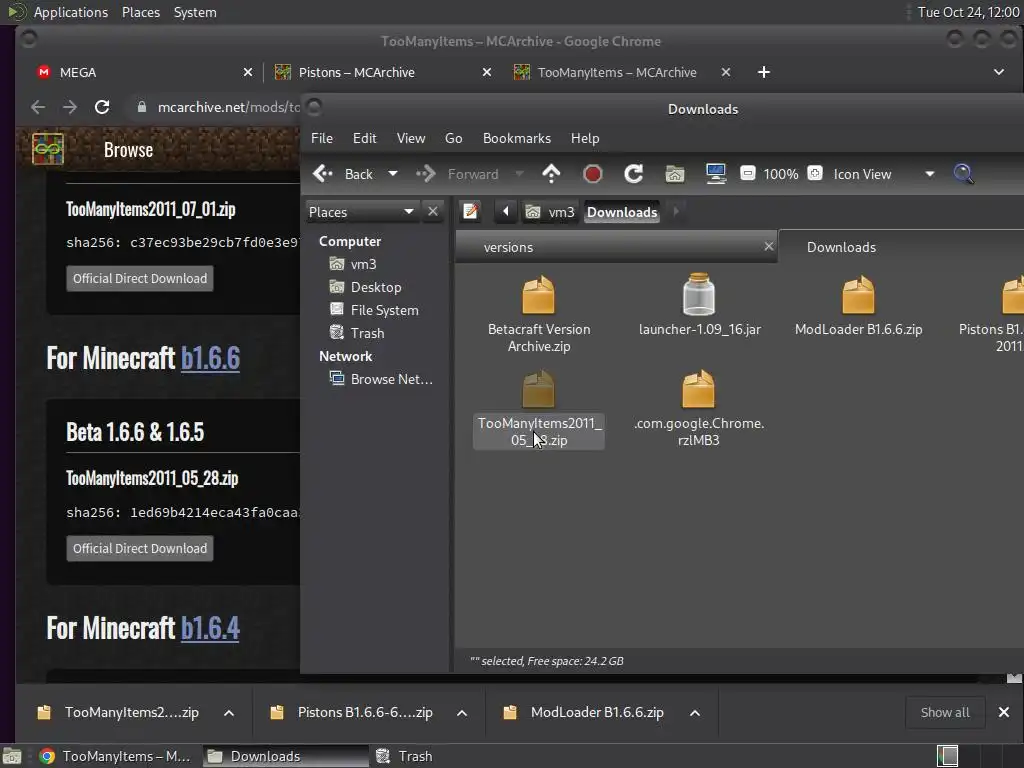Close the Places side pane

pyautogui.click(x=433, y=212)
